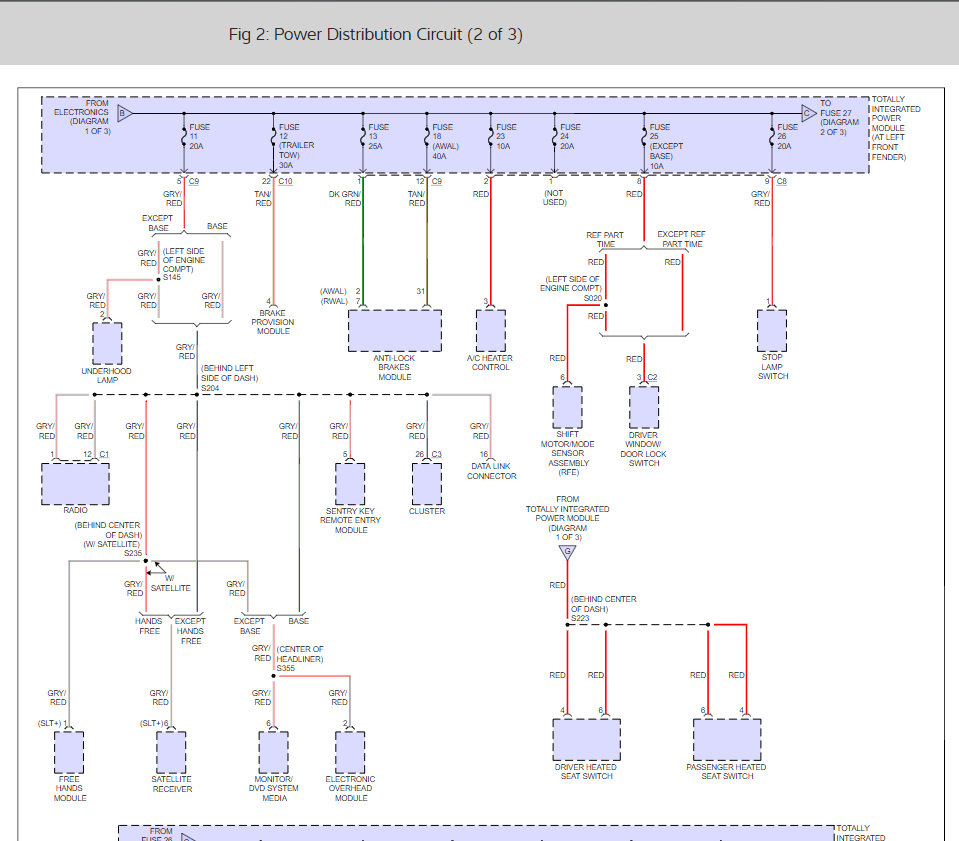Click the Free Hands Module box

(69, 753)
